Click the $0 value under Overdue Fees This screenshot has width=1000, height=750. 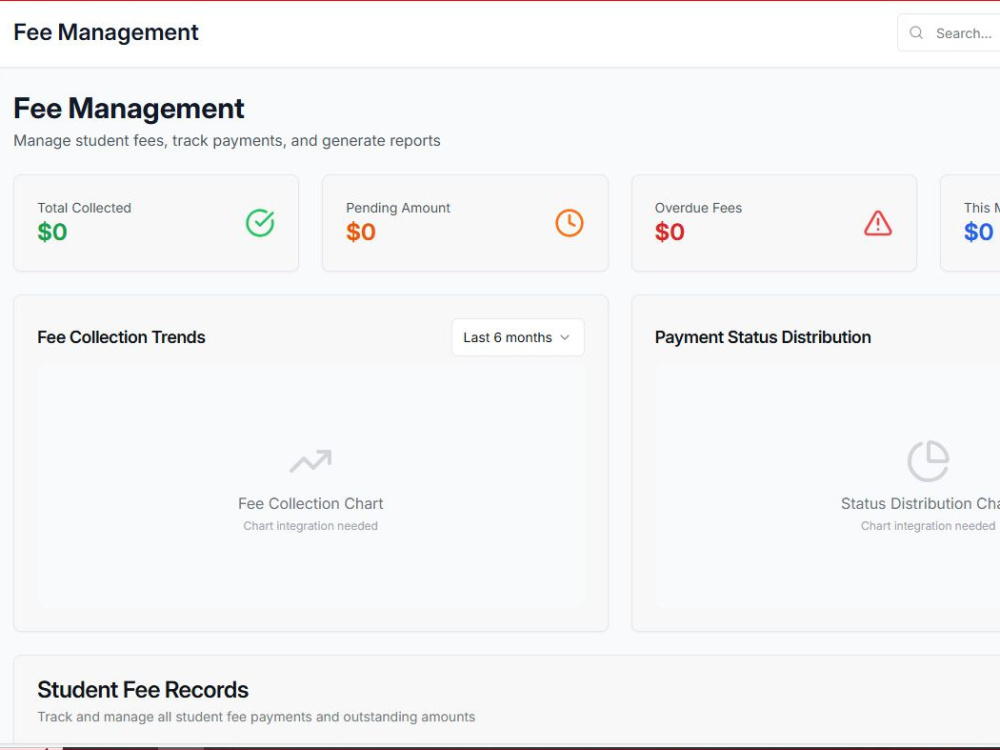click(x=670, y=232)
